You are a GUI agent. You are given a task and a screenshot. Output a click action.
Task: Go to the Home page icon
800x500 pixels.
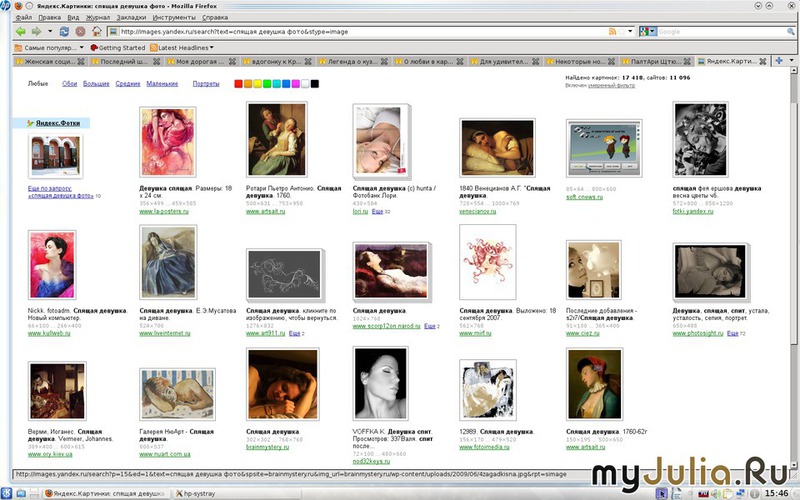pos(96,32)
